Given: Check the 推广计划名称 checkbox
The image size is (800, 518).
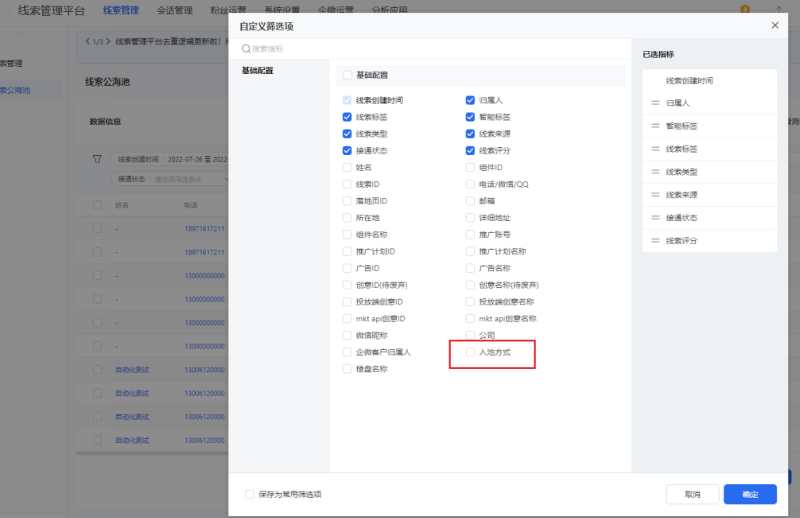Looking at the screenshot, I should 470,252.
